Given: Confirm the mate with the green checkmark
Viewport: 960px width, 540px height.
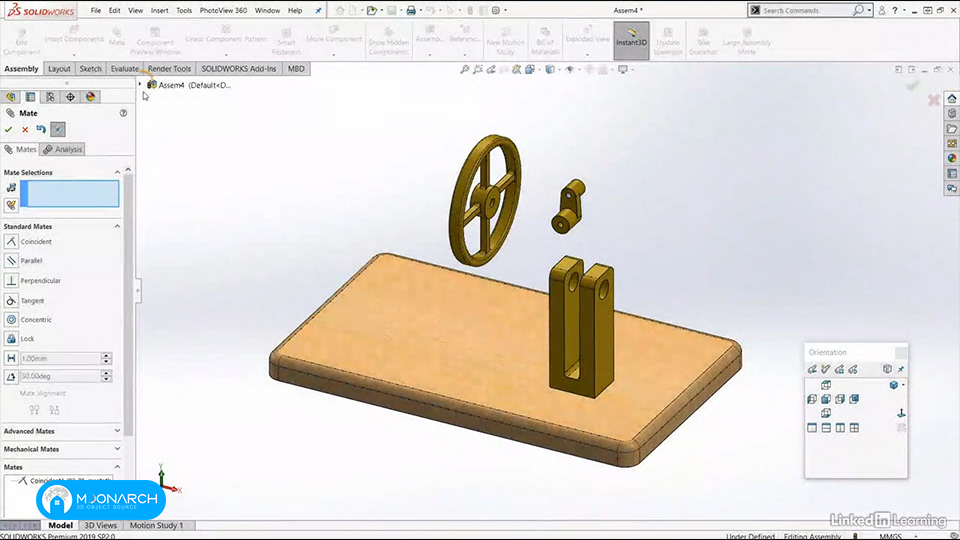Looking at the screenshot, I should [9, 129].
